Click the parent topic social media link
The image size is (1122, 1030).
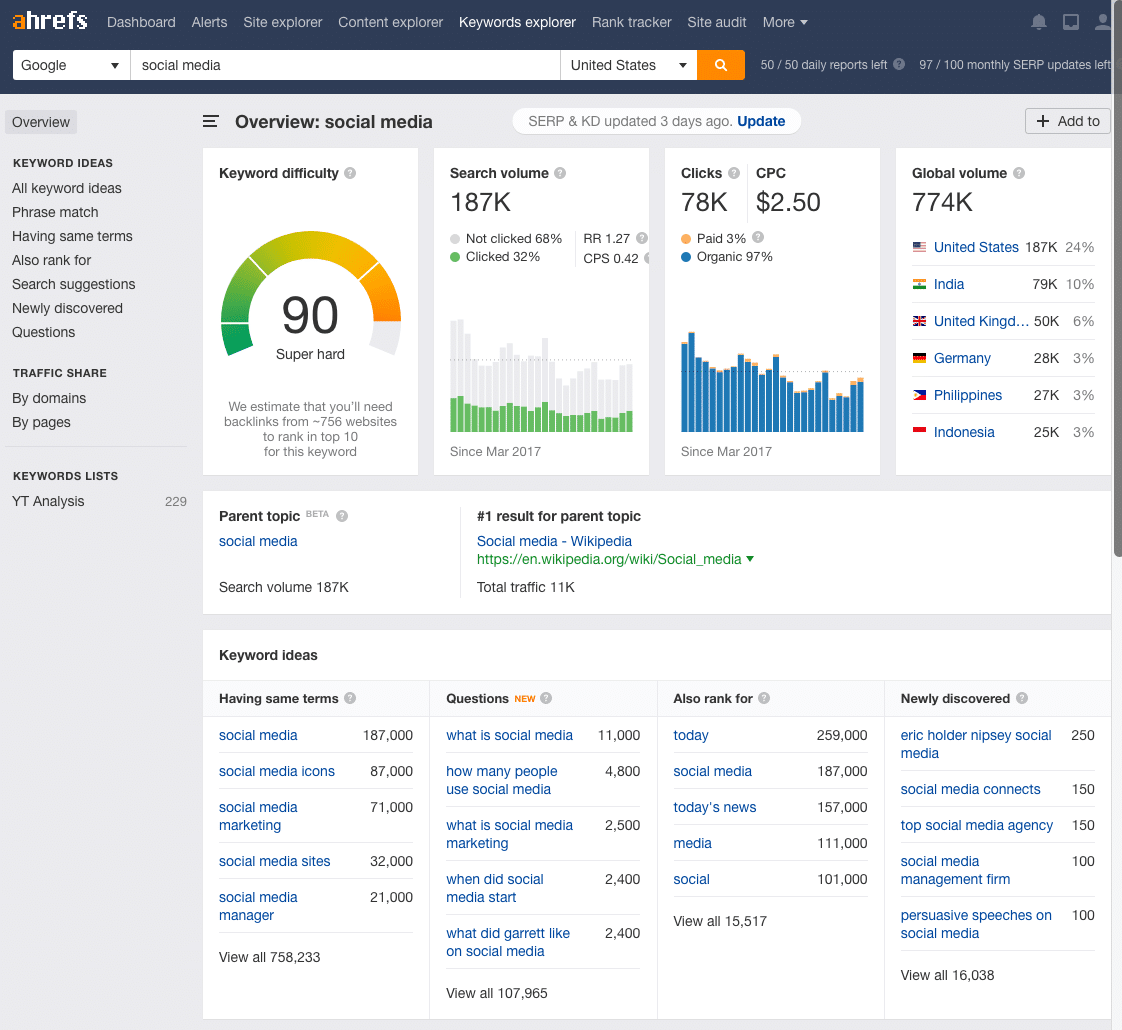pos(258,542)
